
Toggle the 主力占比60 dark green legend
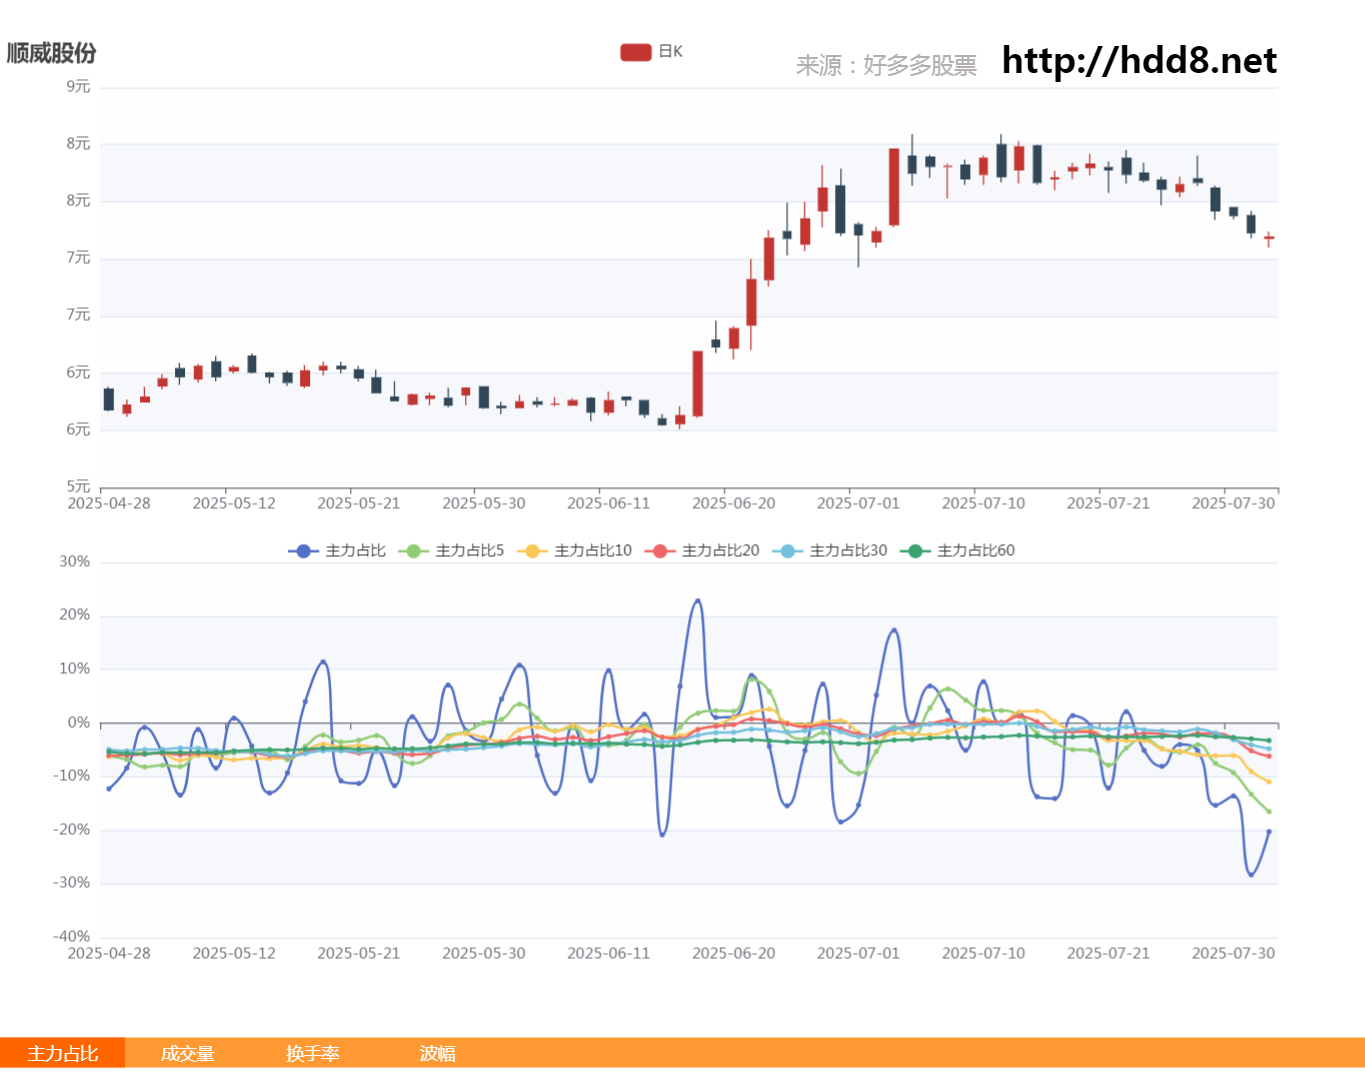pos(957,551)
